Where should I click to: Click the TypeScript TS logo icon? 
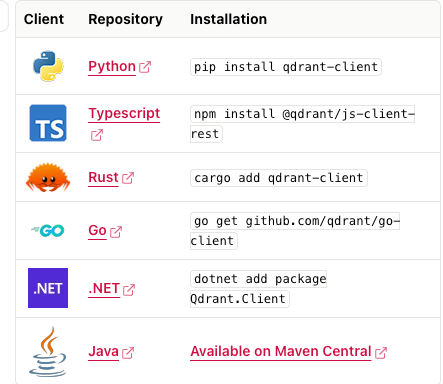tap(48, 123)
